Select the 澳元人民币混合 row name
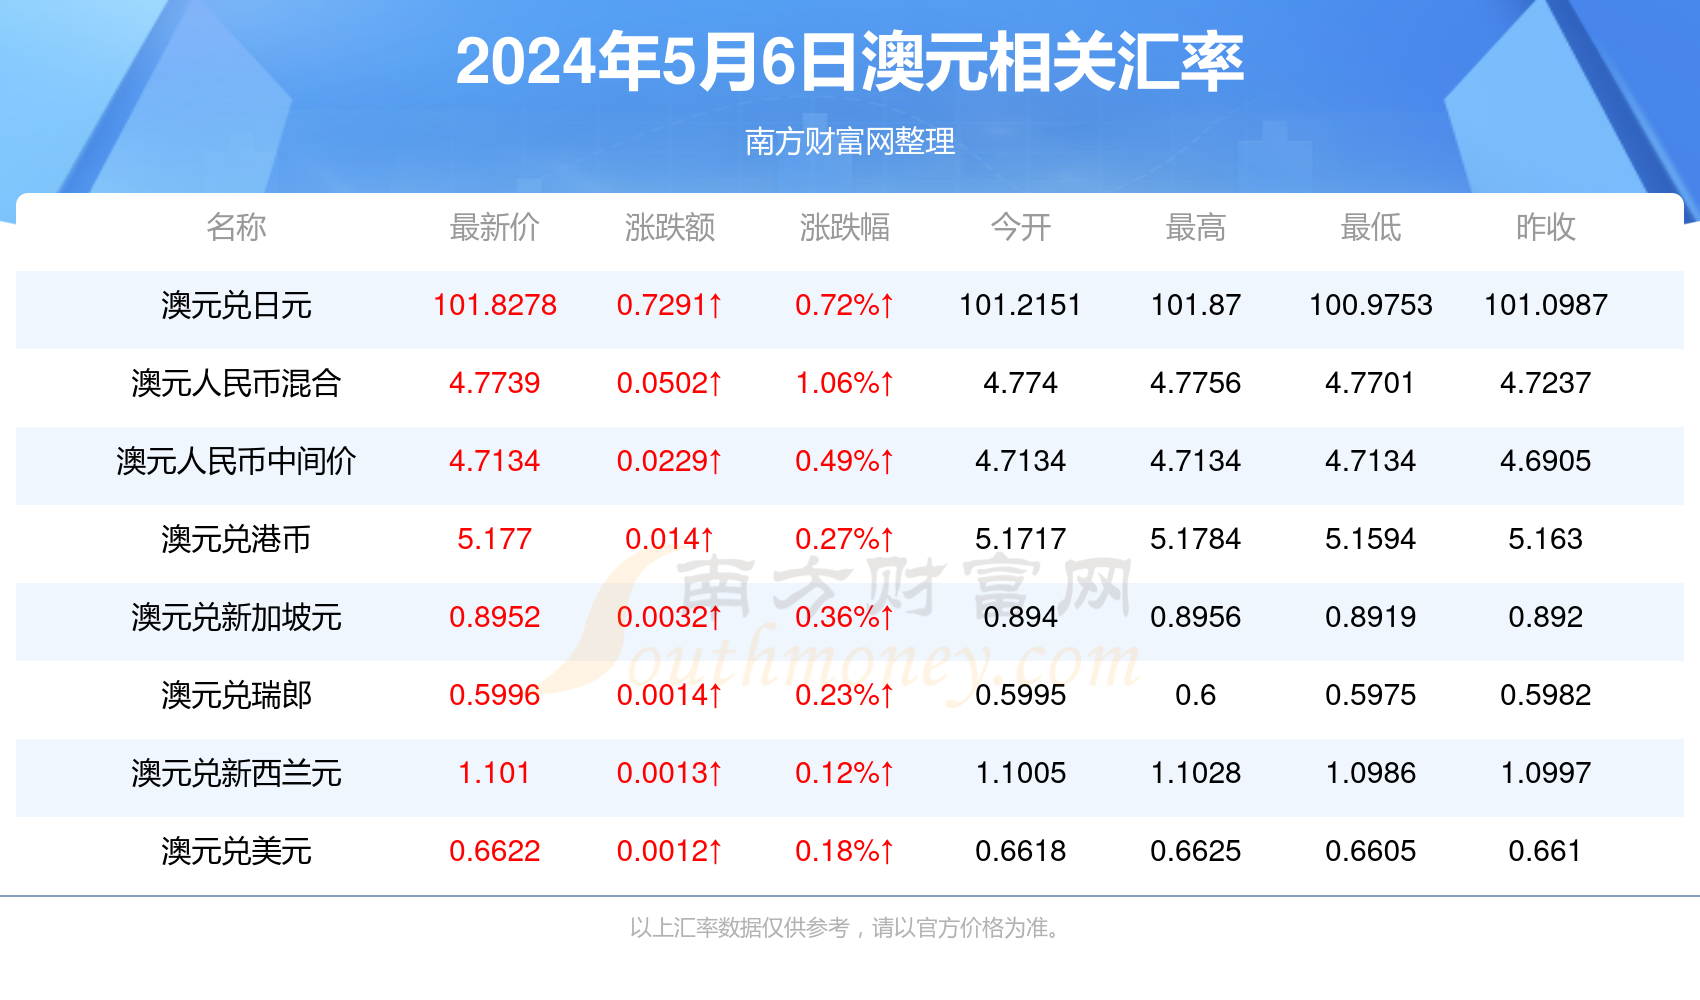This screenshot has height=1000, width=1700. tap(236, 383)
